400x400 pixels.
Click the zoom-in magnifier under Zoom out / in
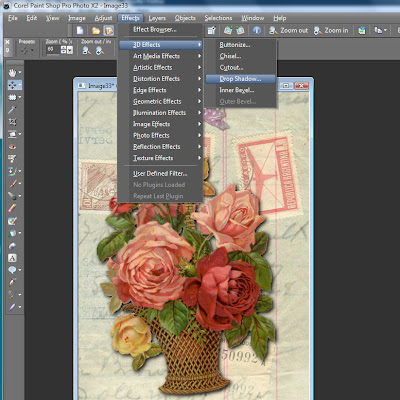tap(99, 51)
